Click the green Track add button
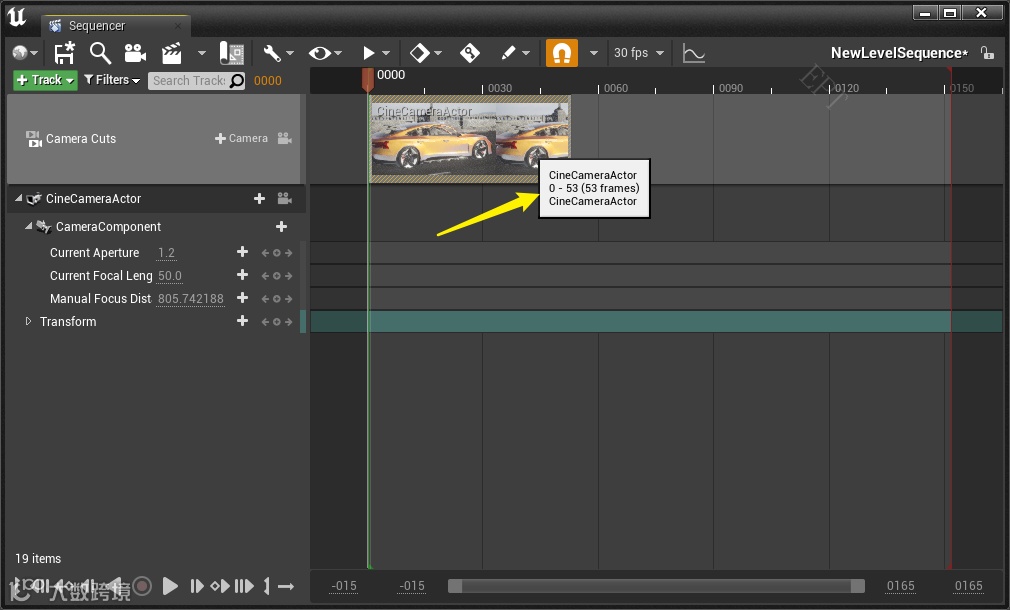This screenshot has height=610, width=1010. coord(45,80)
